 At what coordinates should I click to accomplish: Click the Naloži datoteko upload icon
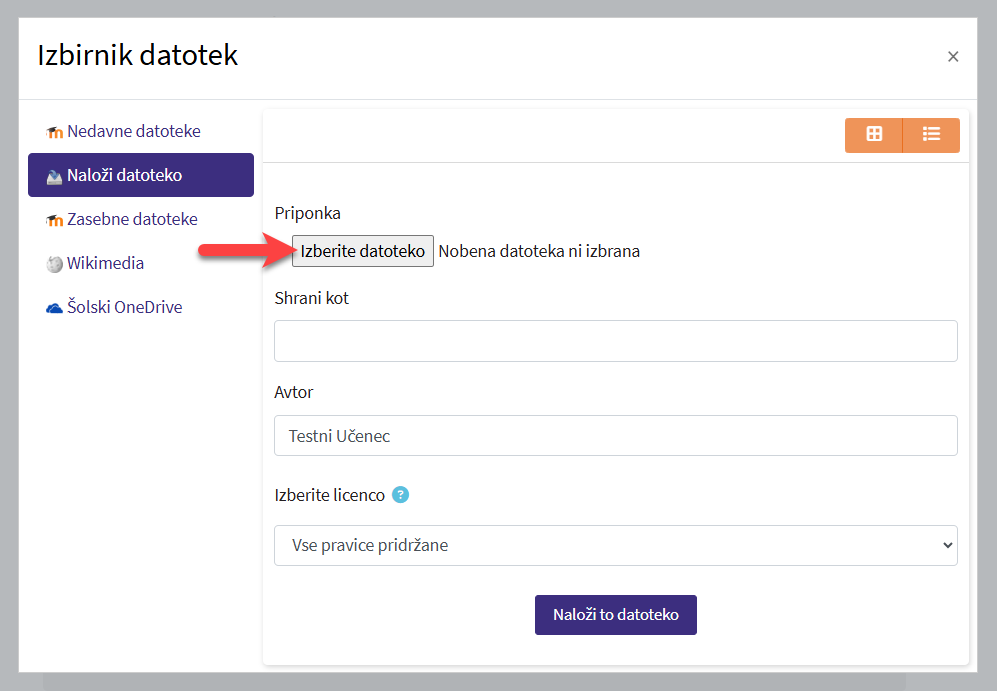point(54,176)
